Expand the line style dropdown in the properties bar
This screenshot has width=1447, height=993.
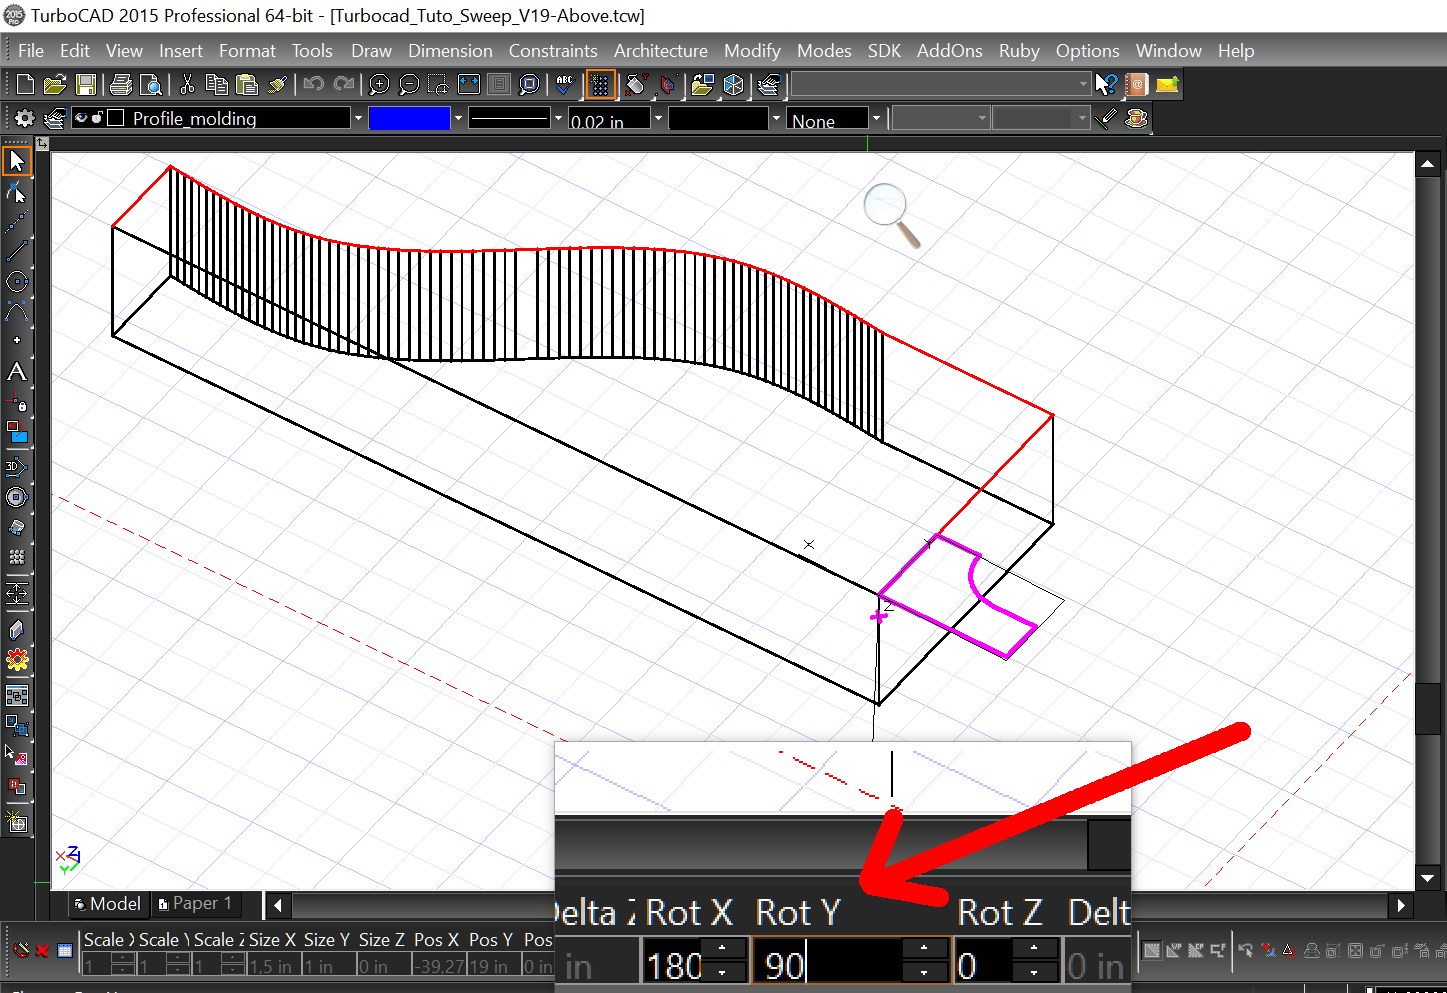click(x=558, y=118)
